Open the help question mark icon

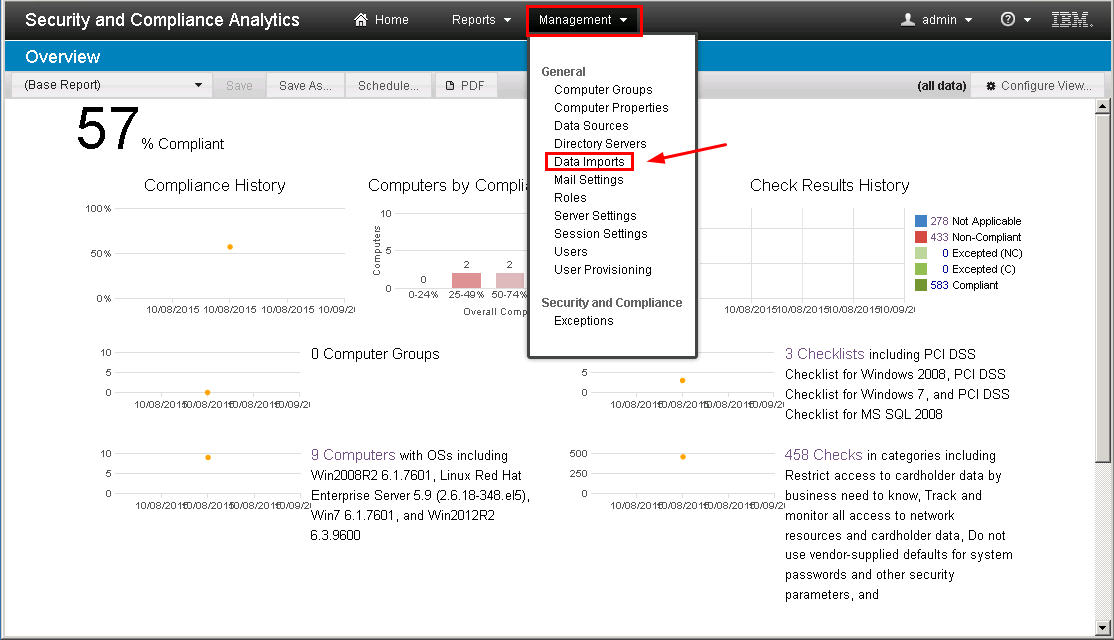[x=1007, y=20]
